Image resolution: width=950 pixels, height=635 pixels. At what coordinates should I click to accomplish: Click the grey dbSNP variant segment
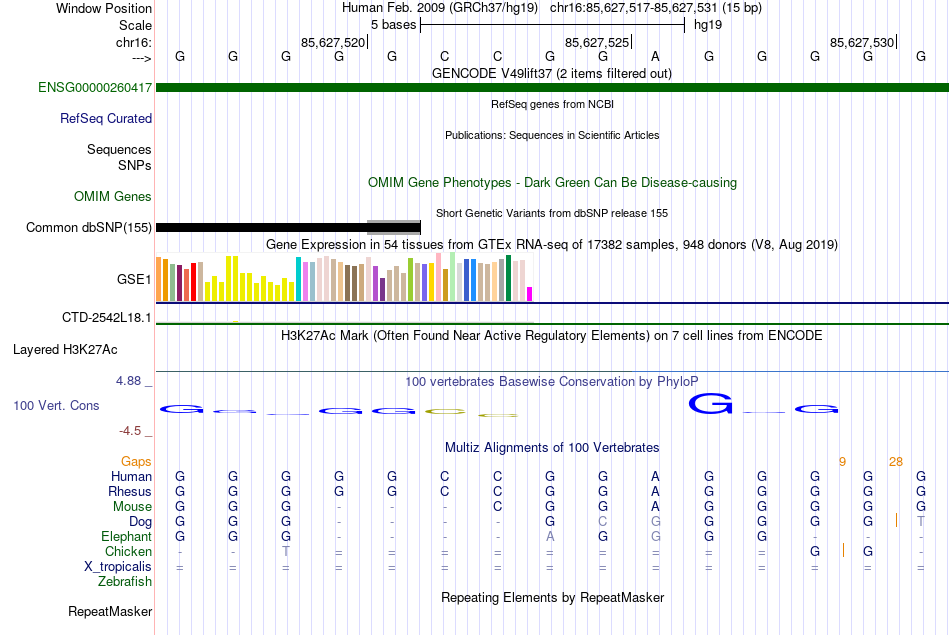[394, 227]
